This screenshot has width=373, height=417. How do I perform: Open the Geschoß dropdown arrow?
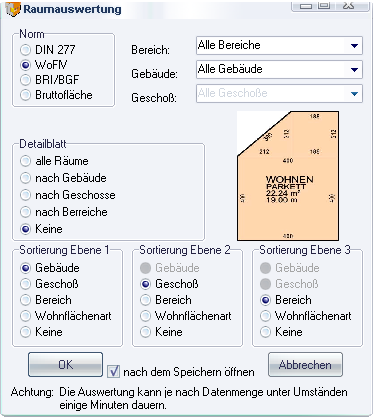pyautogui.click(x=354, y=94)
